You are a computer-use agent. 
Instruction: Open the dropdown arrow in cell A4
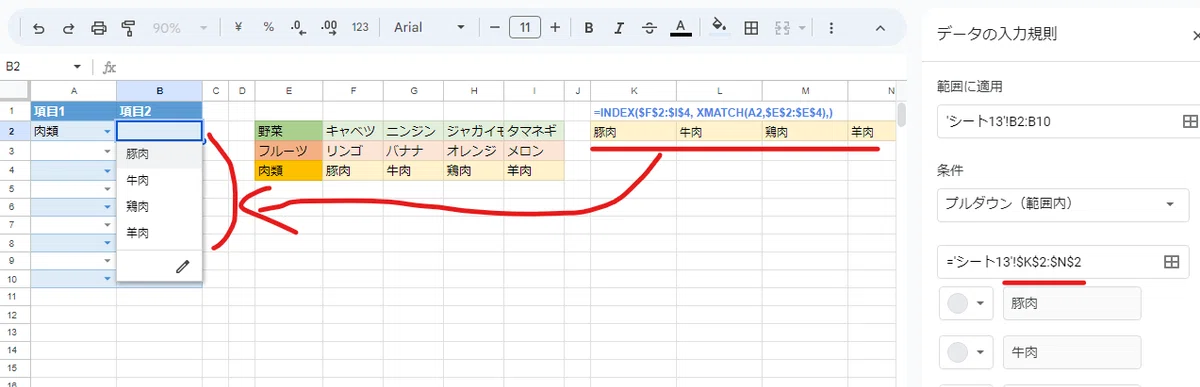108,171
